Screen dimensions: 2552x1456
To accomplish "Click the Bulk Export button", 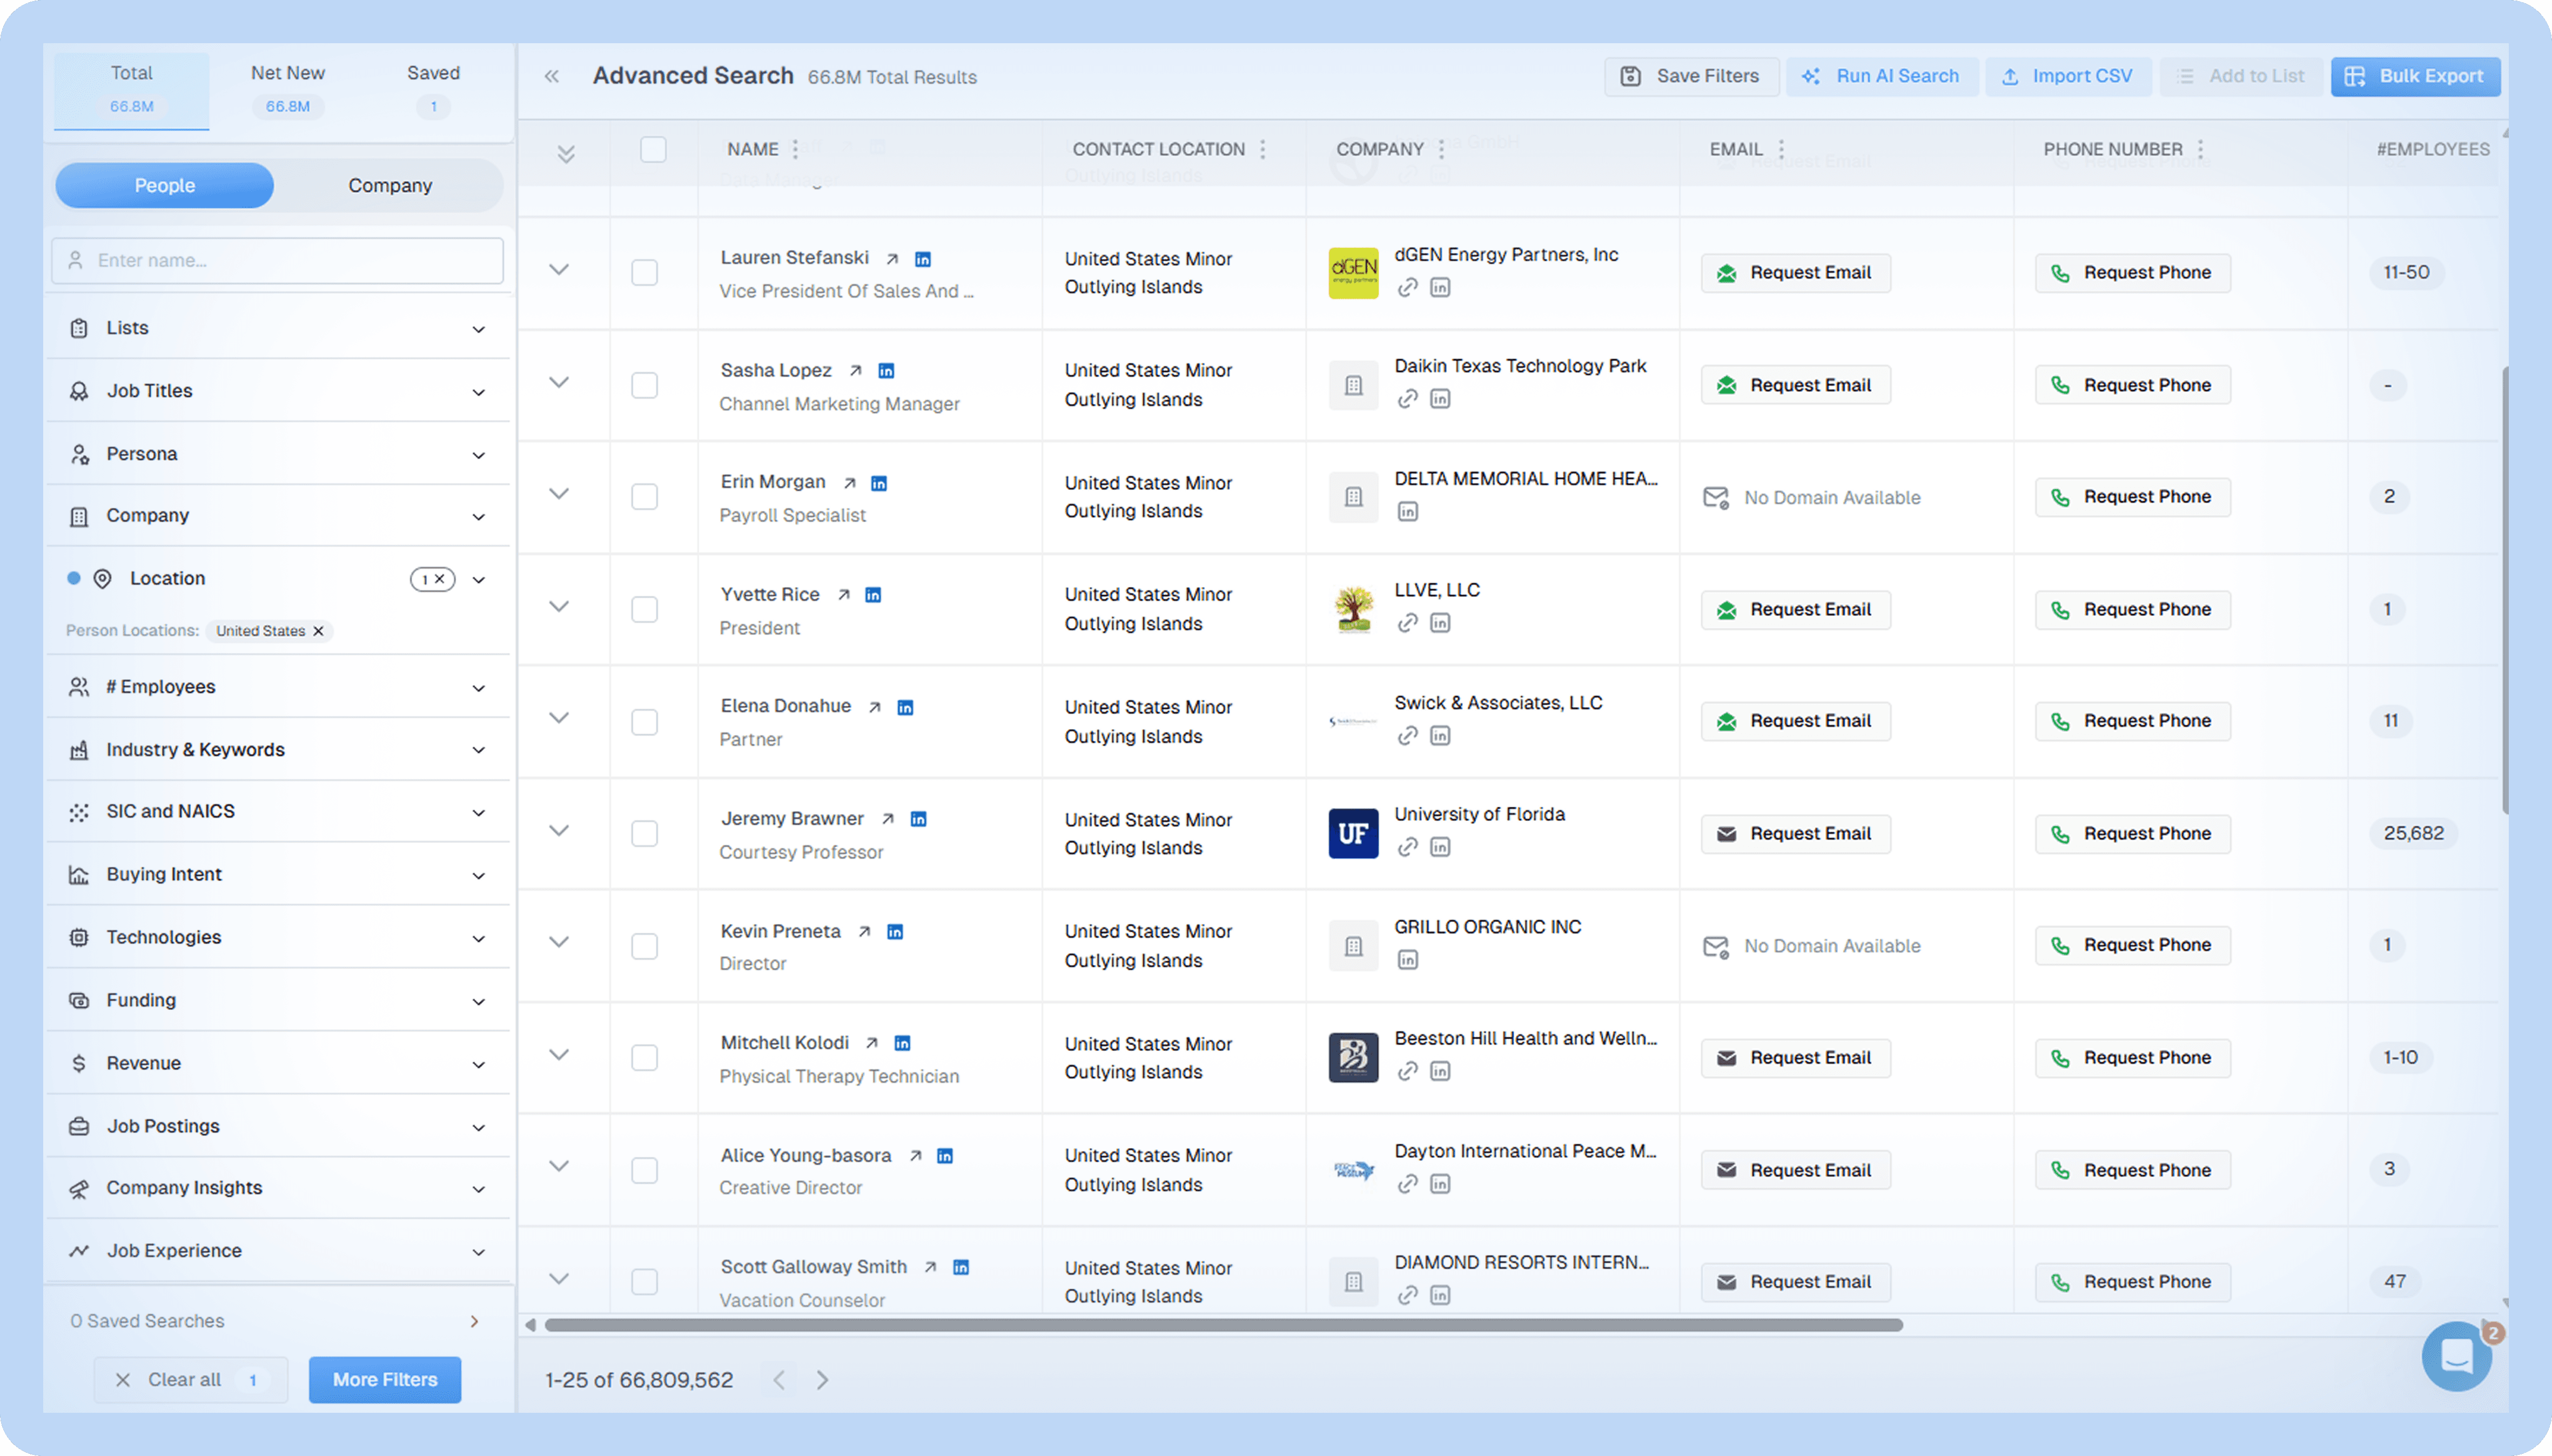I will [x=2414, y=76].
